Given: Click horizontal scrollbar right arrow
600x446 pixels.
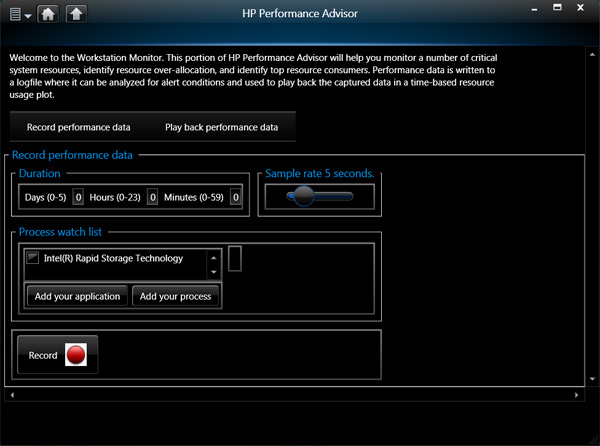Looking at the screenshot, I should pos(577,395).
